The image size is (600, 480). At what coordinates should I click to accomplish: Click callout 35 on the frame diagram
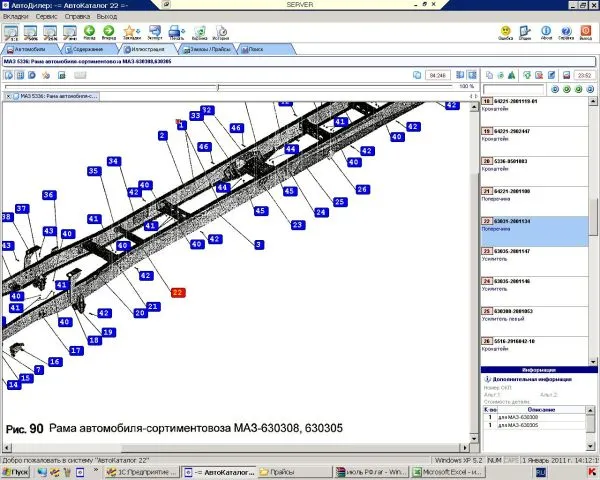pos(94,171)
